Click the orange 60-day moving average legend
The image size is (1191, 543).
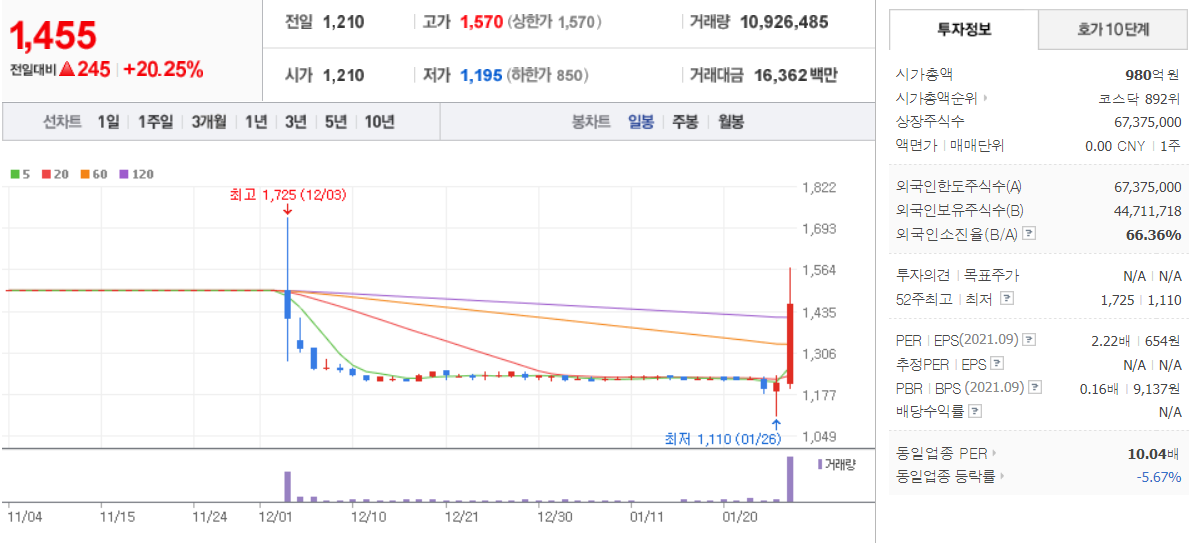[92, 174]
